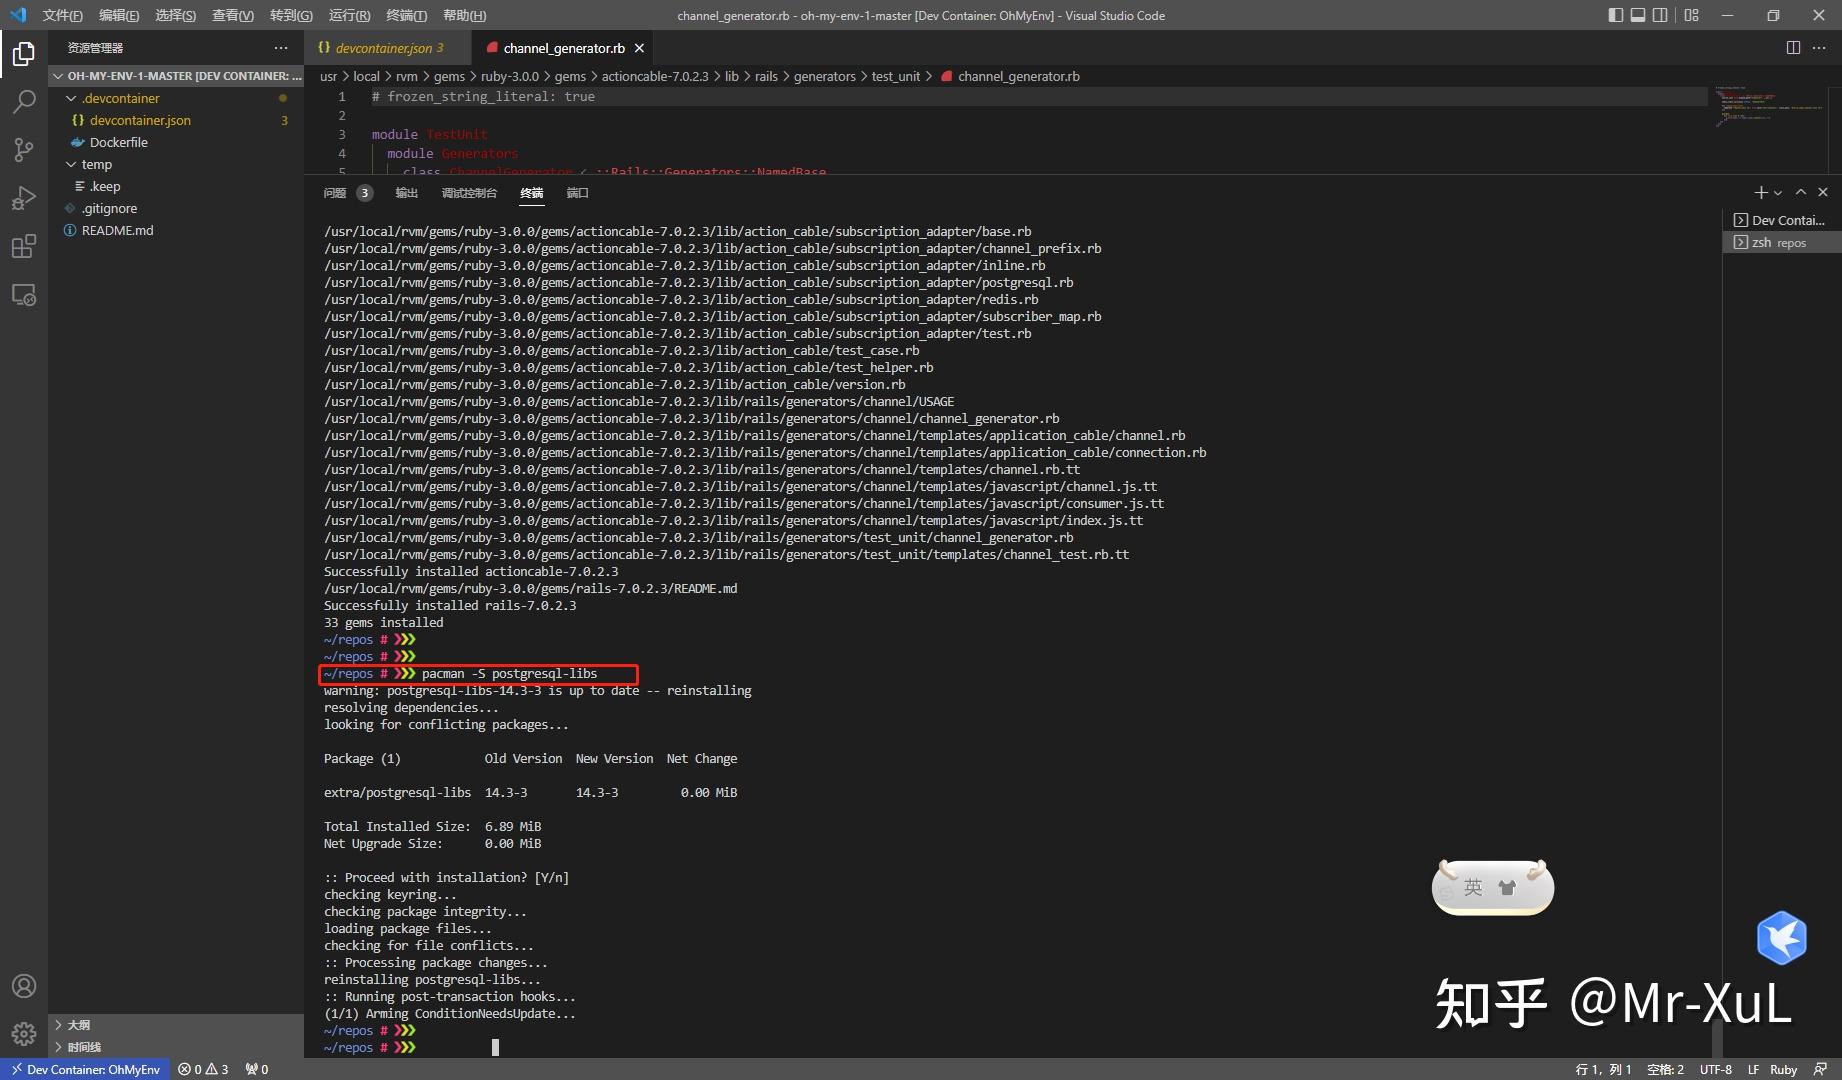The width and height of the screenshot is (1842, 1080).
Task: Open the Extensions view
Action: click(24, 246)
